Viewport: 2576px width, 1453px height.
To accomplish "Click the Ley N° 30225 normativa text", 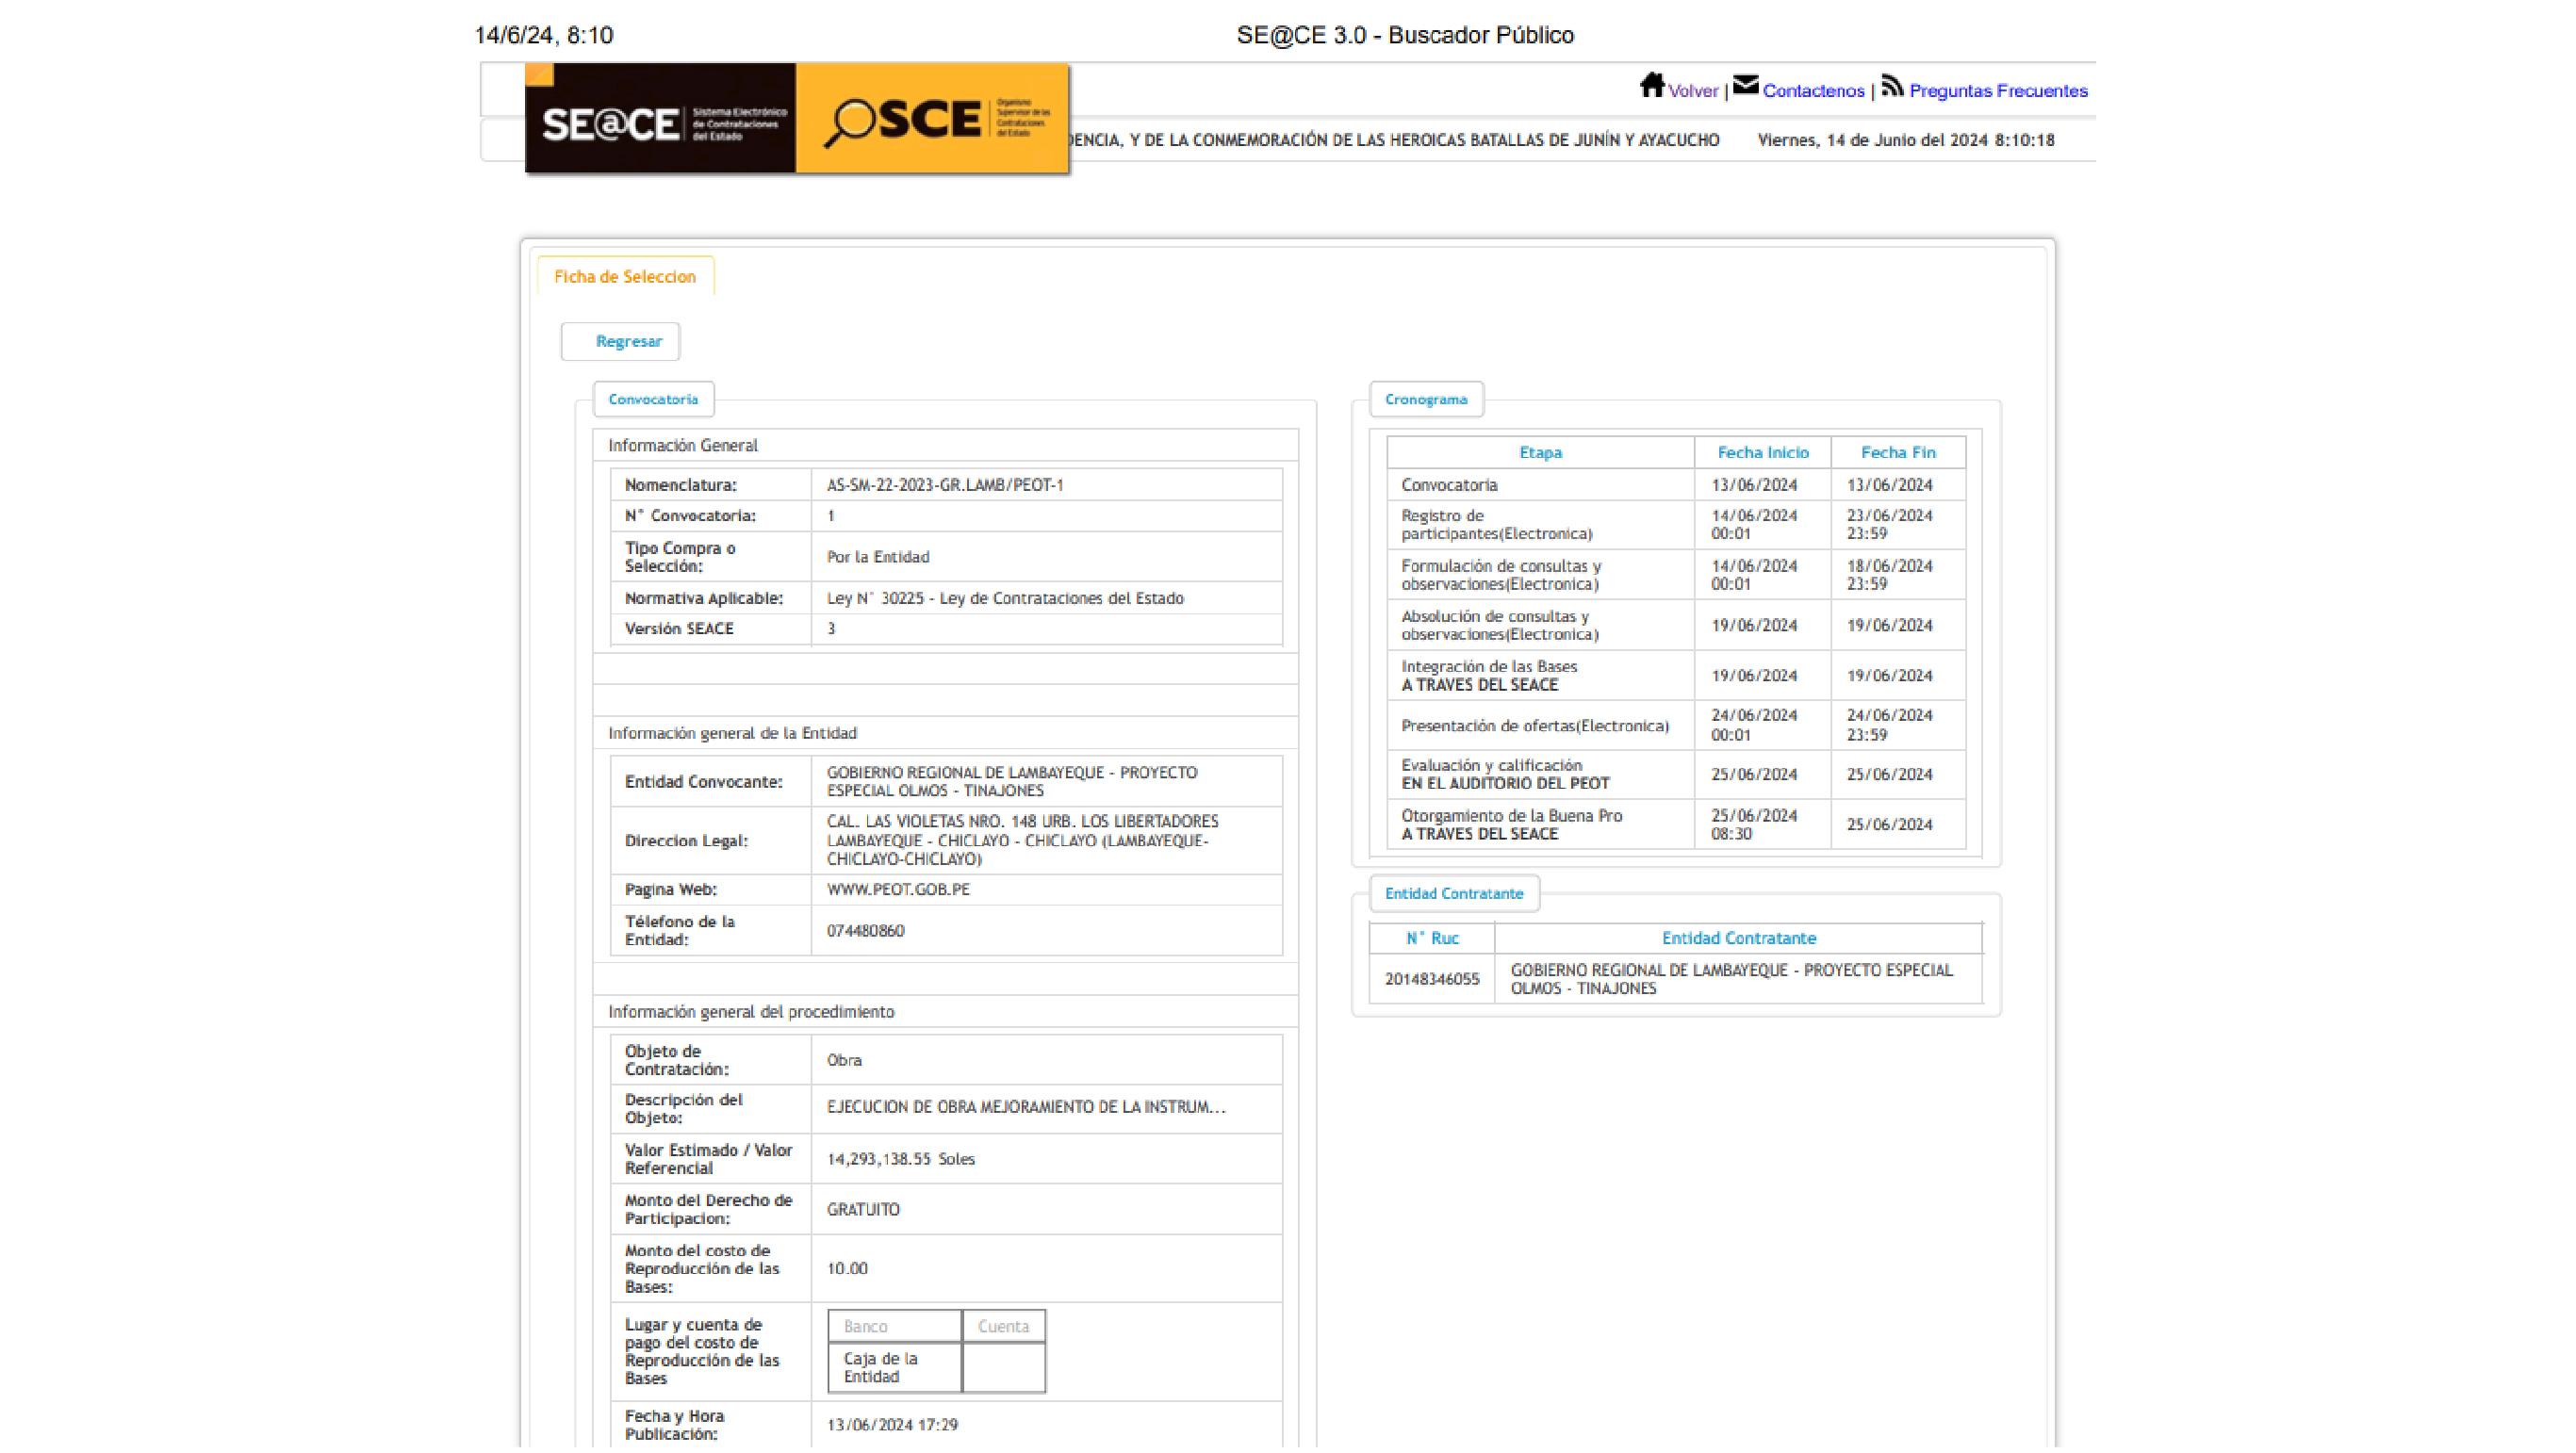I will click(x=1005, y=599).
